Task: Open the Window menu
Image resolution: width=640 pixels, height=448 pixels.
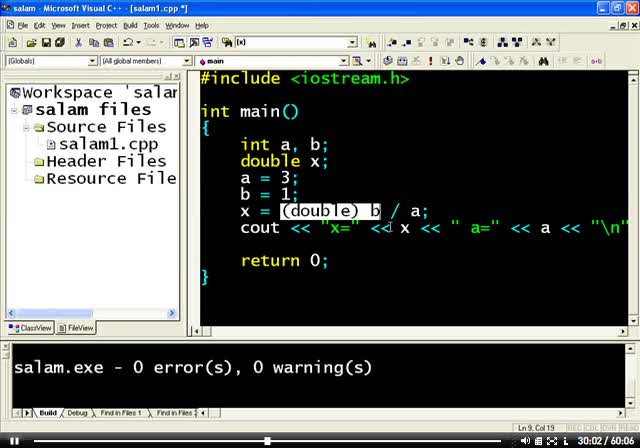Action: [177, 26]
